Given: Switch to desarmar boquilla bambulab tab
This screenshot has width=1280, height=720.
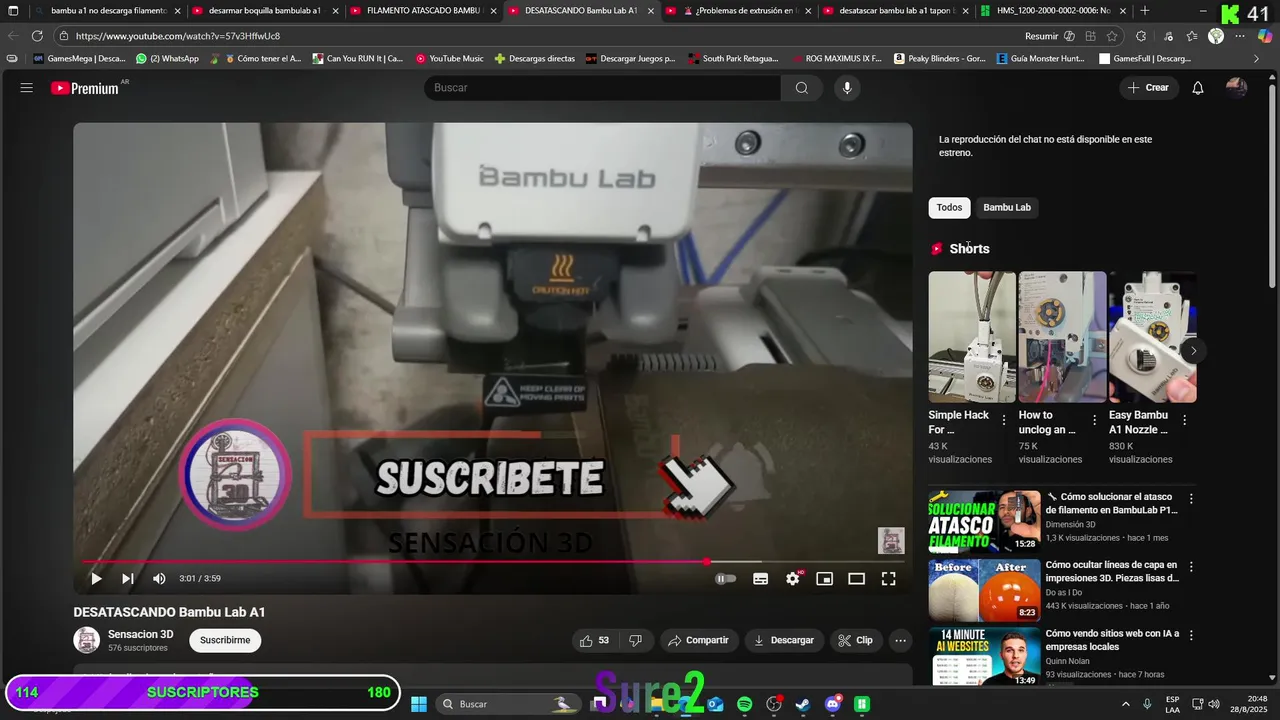Looking at the screenshot, I should 263,11.
